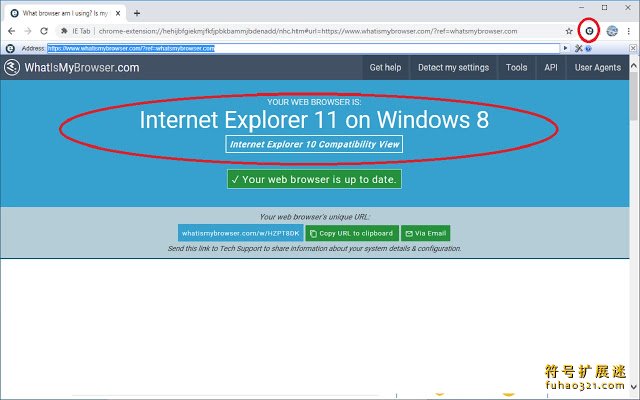This screenshot has height=400, width=640.
Task: Click the extension puzzle icon in the omnibox
Action: coord(64,31)
